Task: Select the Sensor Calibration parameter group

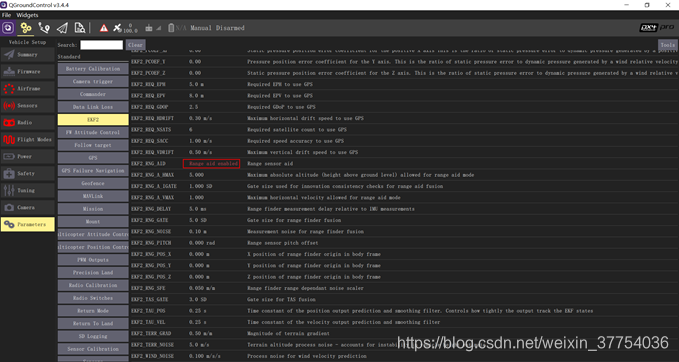Action: click(x=93, y=349)
